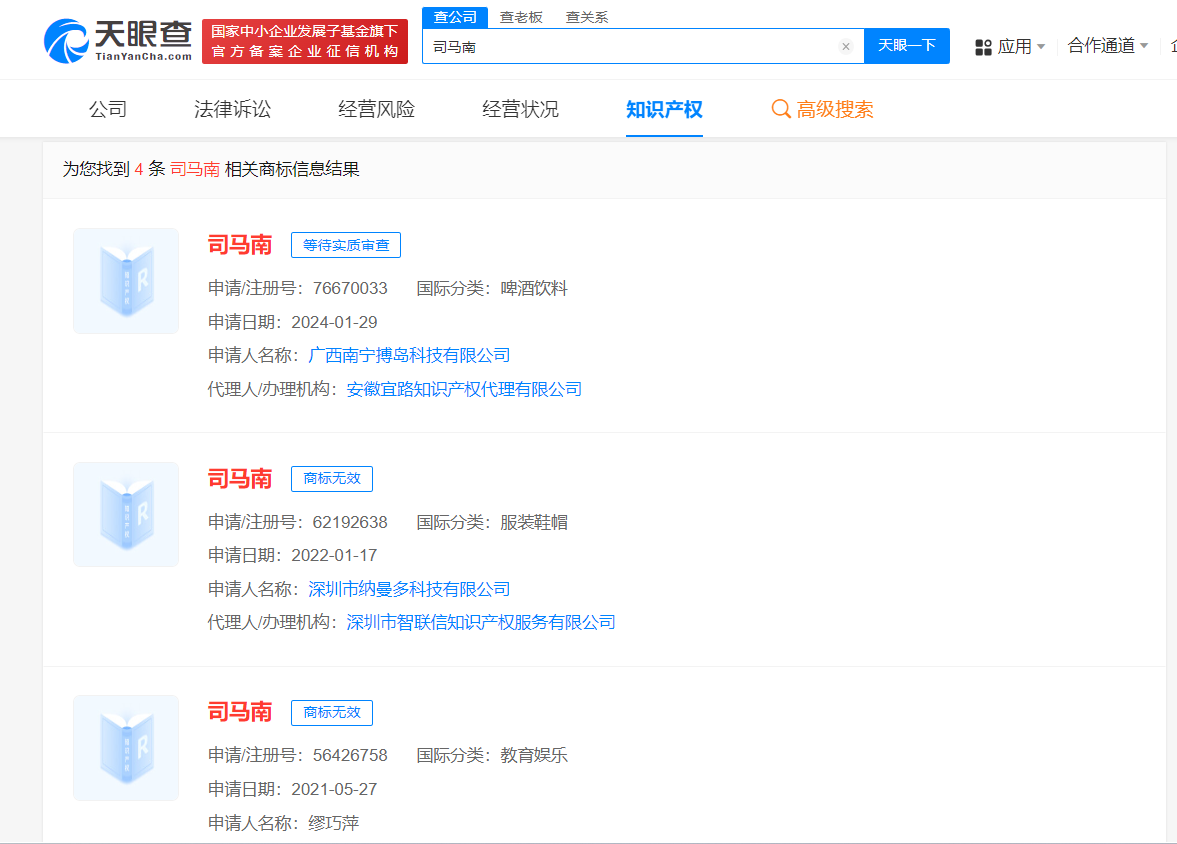Screen dimensions: 1177x844
Task: Switch to the 查公司 search tab
Action: pos(455,17)
